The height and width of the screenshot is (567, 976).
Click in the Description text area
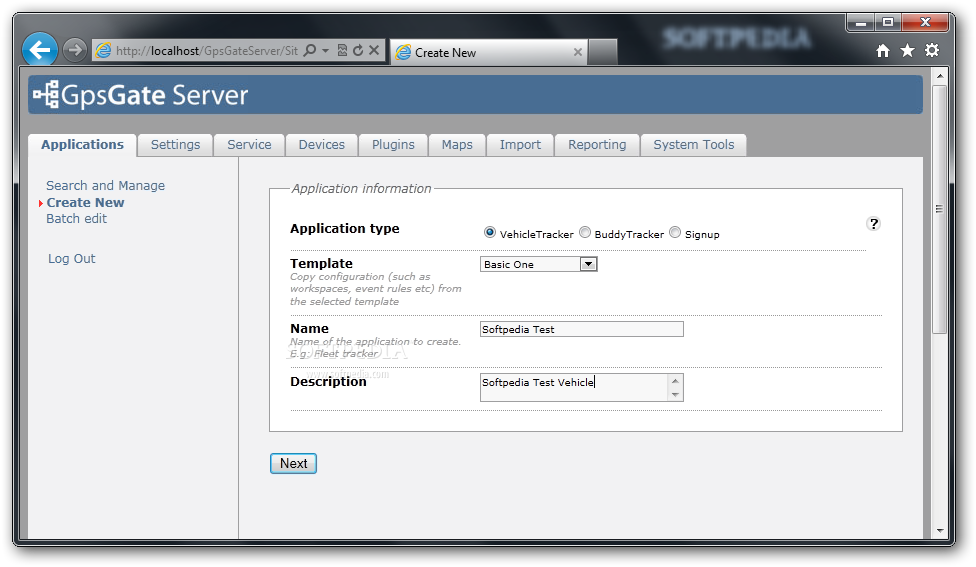point(573,387)
